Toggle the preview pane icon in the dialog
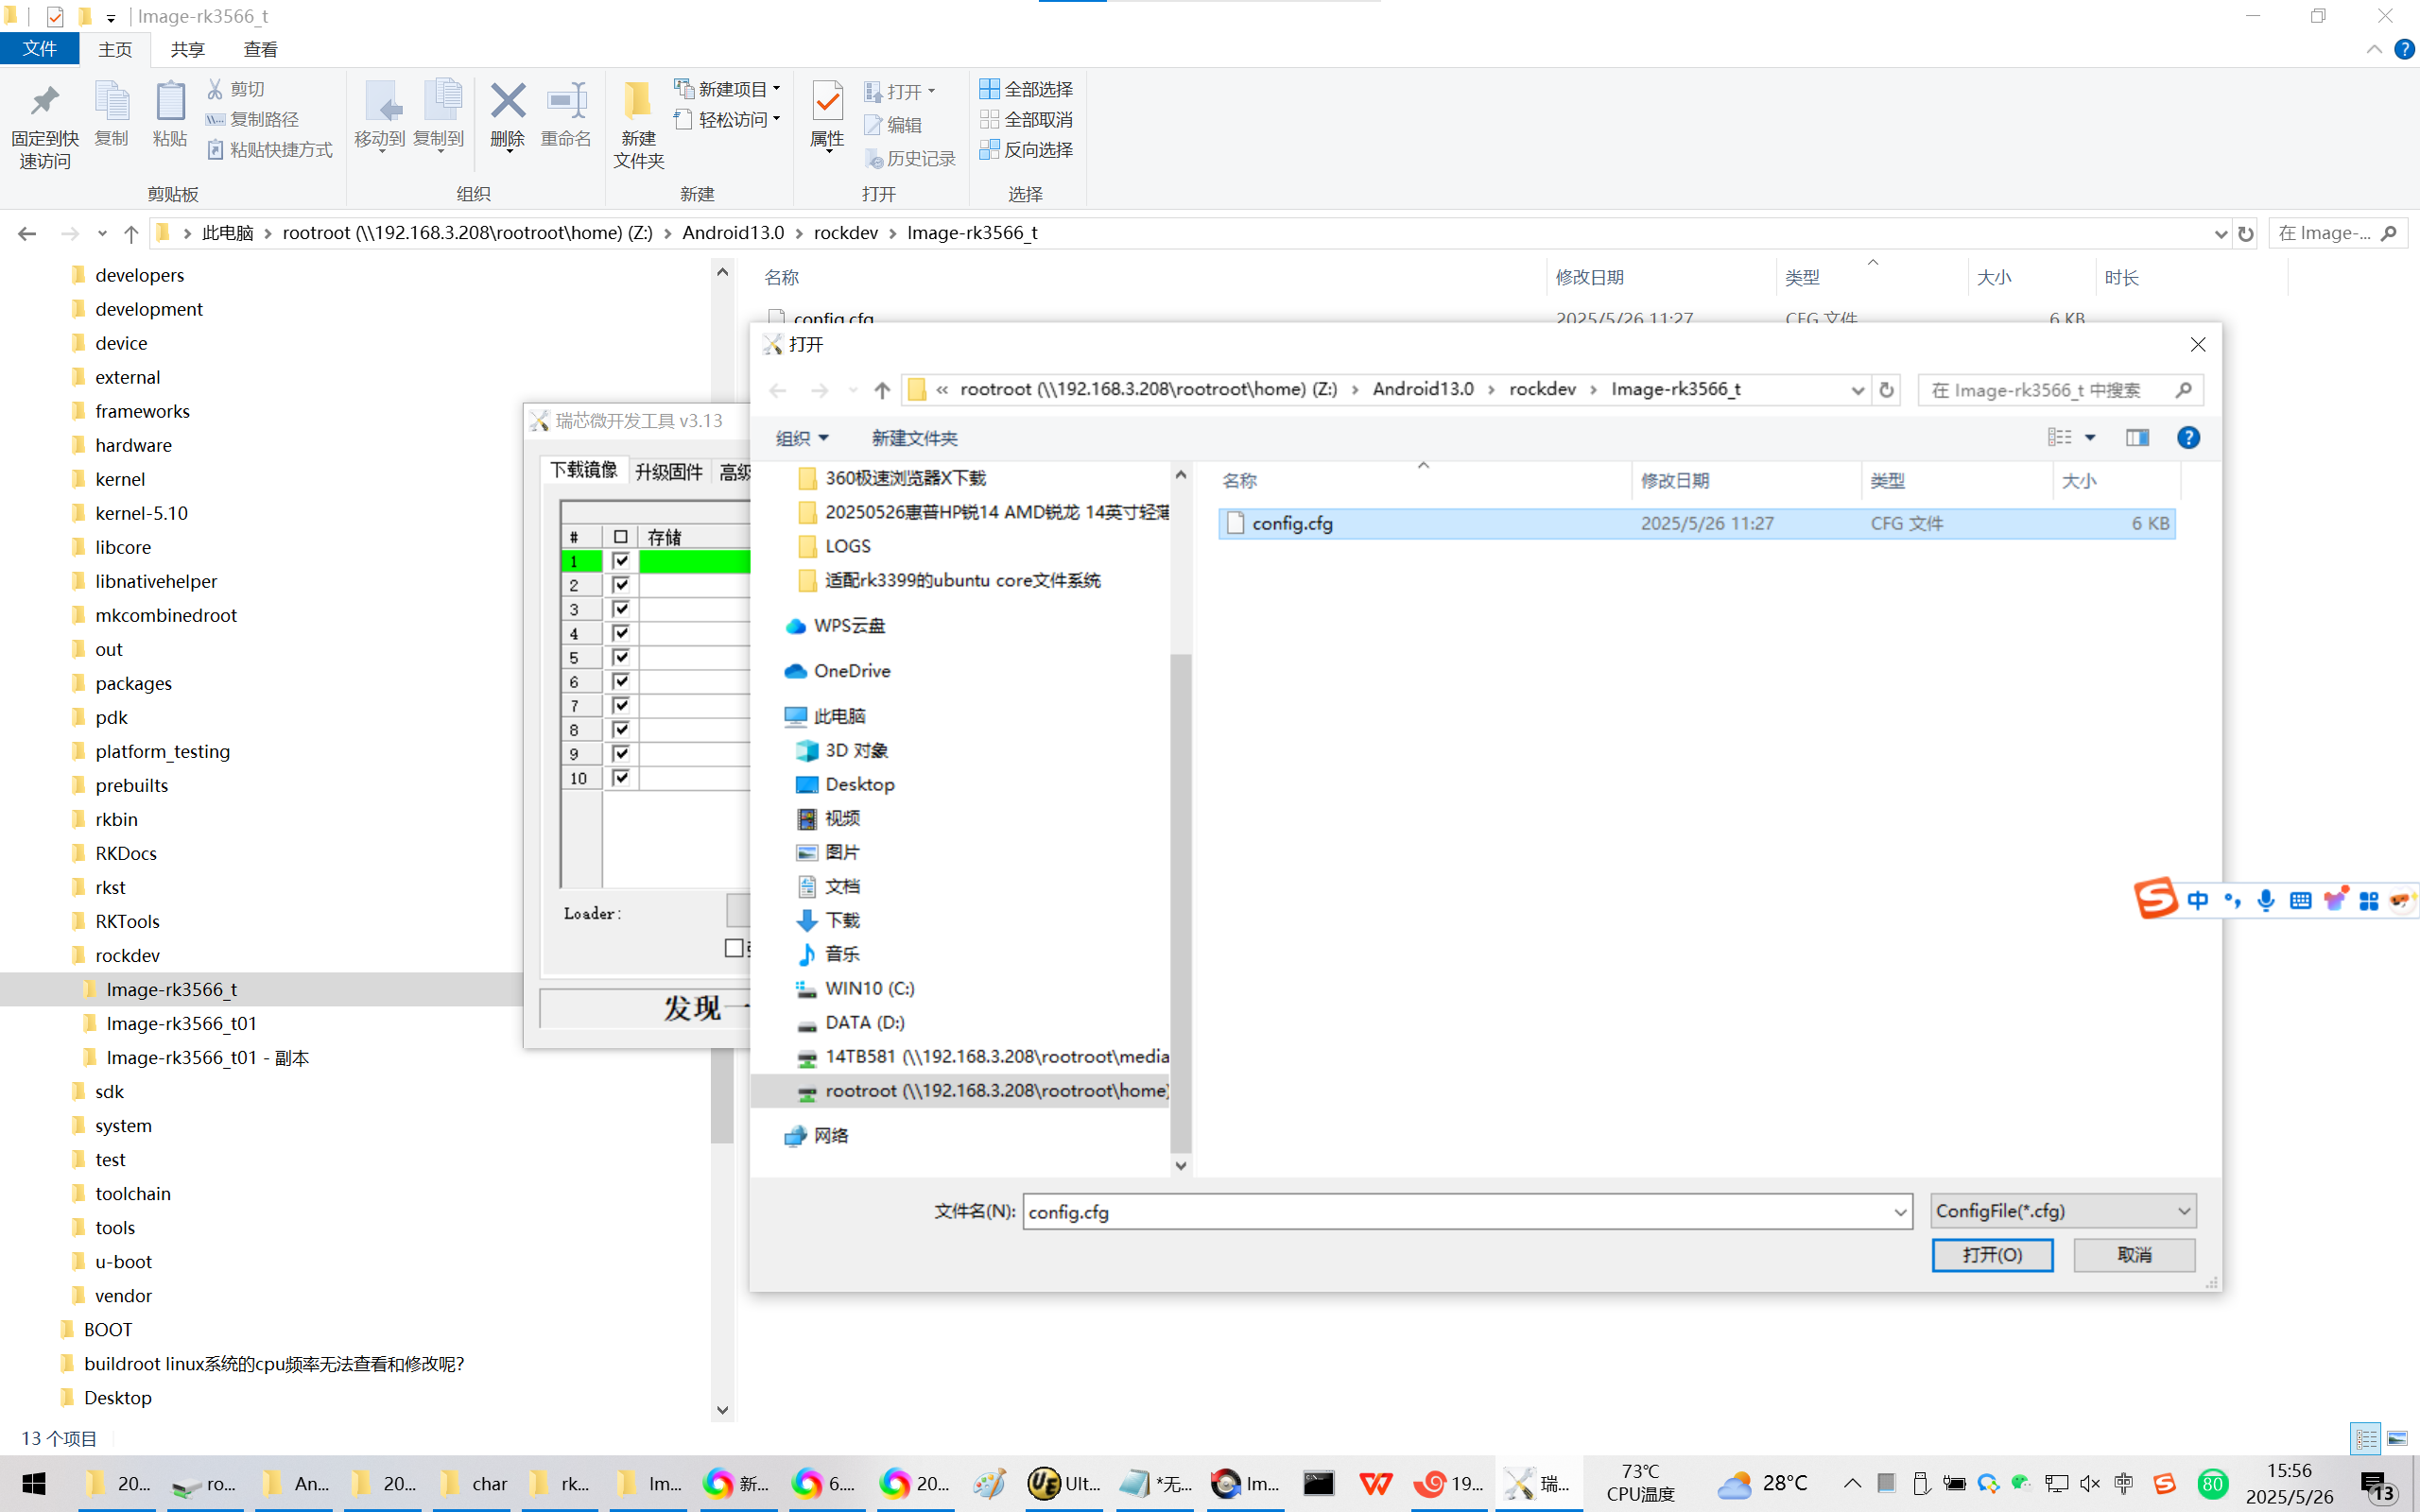The height and width of the screenshot is (1512, 2420). tap(2137, 438)
